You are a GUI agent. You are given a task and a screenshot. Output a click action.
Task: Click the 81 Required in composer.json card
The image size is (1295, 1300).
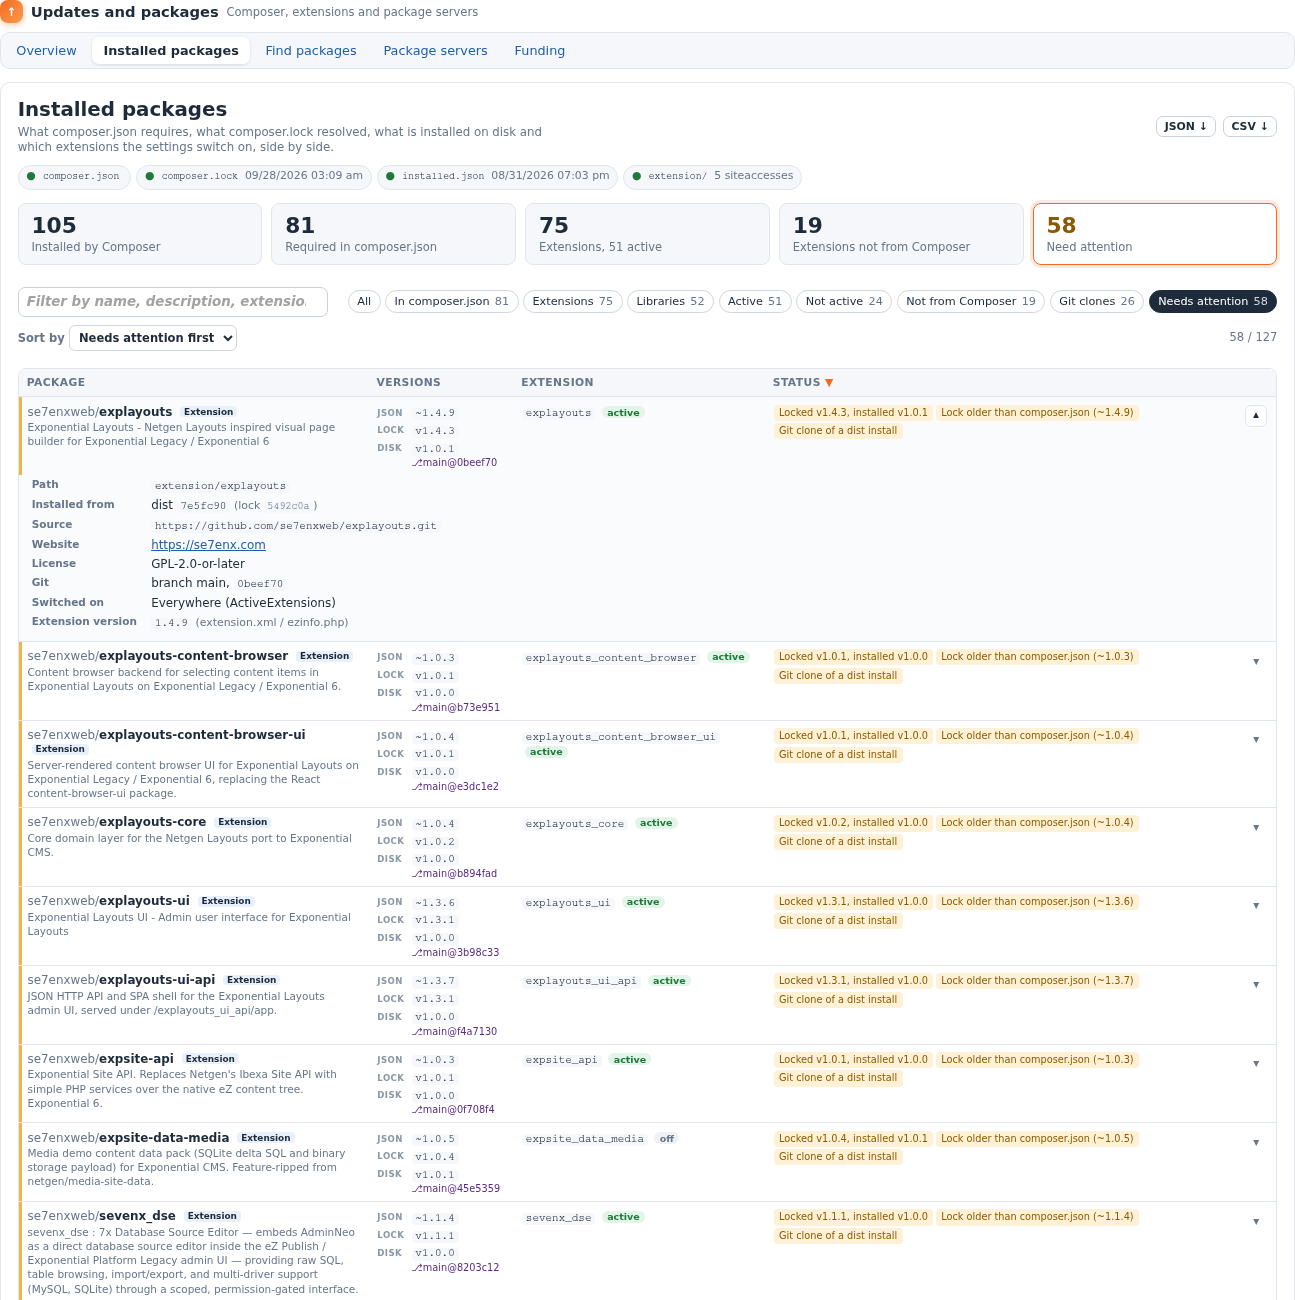pyautogui.click(x=394, y=234)
